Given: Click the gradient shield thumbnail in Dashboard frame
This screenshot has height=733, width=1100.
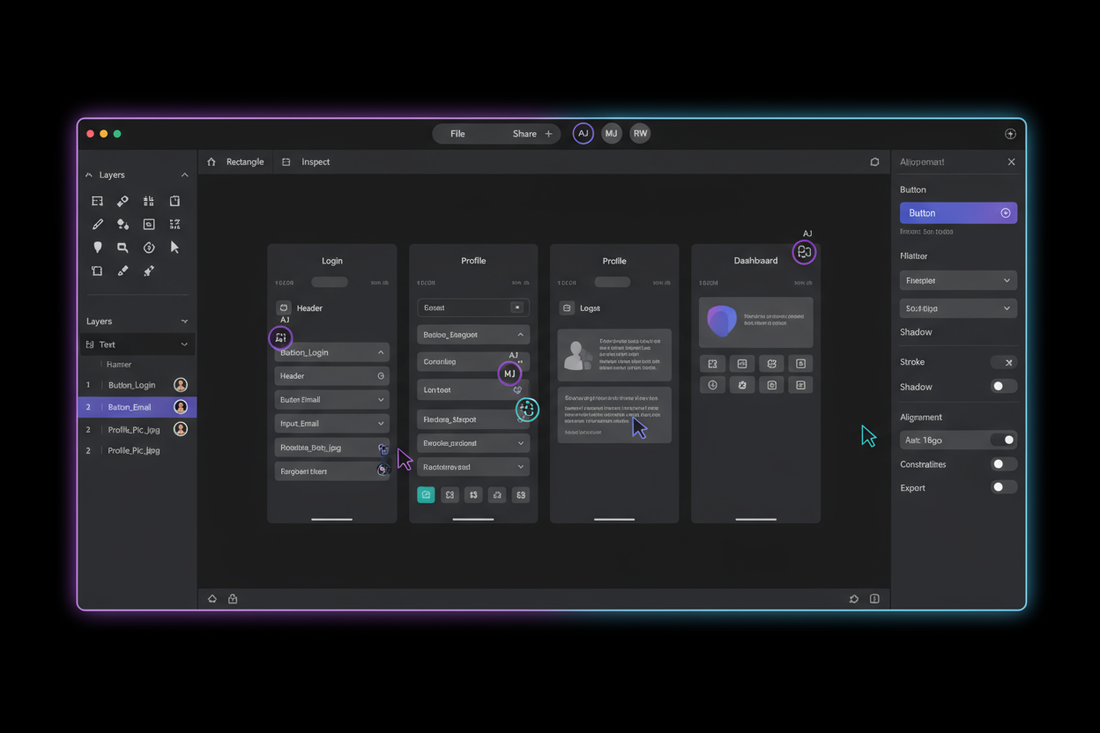Looking at the screenshot, I should 722,322.
